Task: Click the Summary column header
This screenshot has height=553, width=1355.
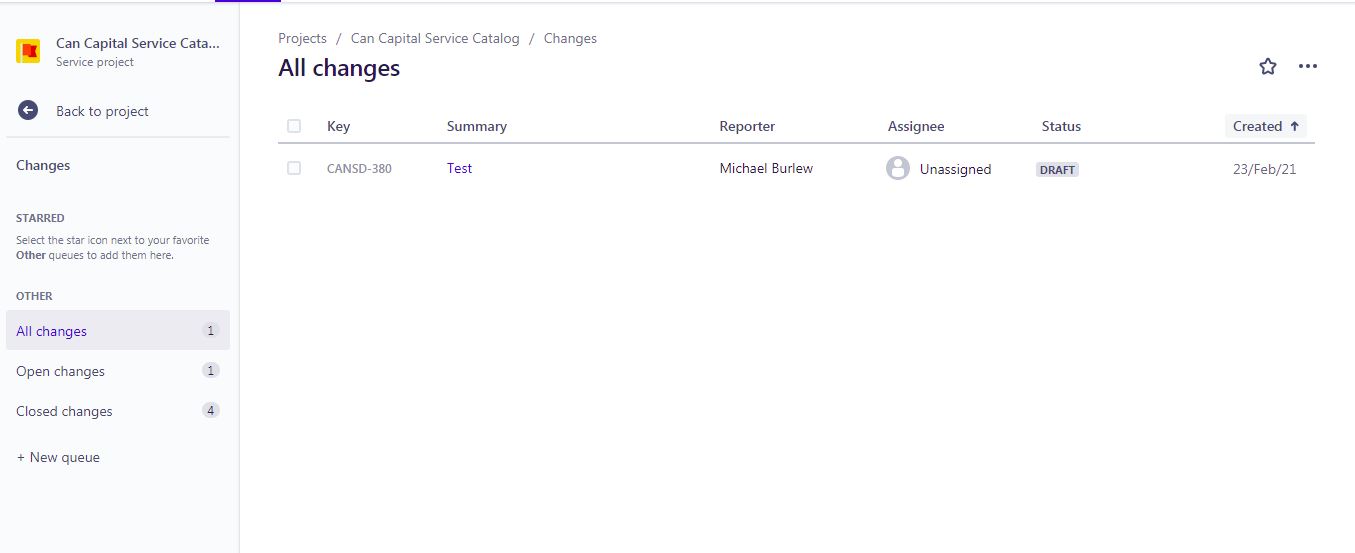Action: [x=476, y=126]
